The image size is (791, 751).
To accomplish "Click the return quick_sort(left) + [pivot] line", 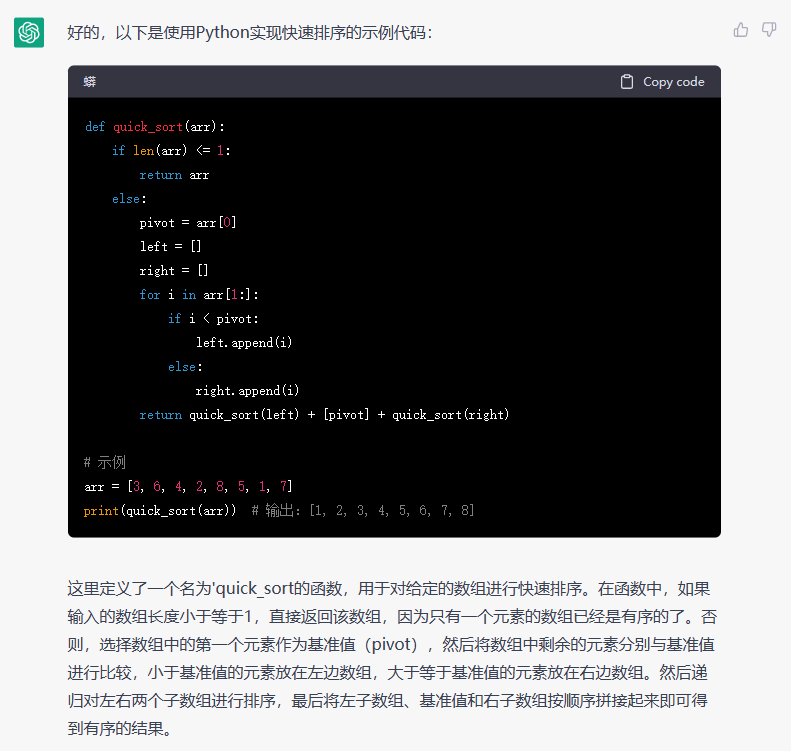I will 324,415.
